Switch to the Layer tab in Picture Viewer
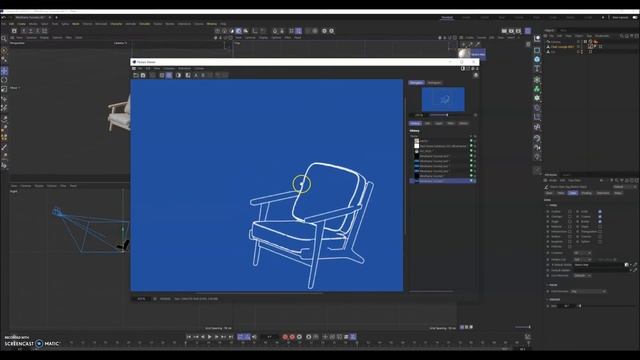The image size is (640, 360). (x=439, y=123)
